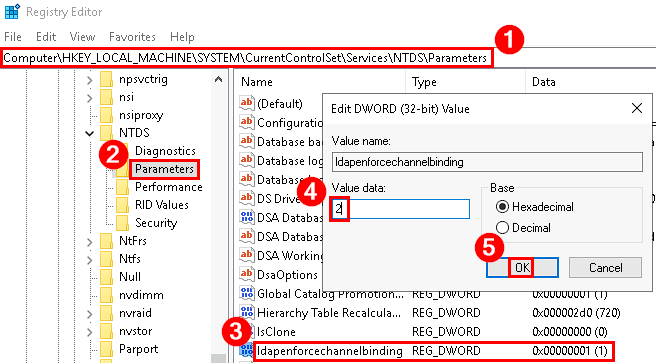Expand the npsvctrig key

(x=90, y=79)
